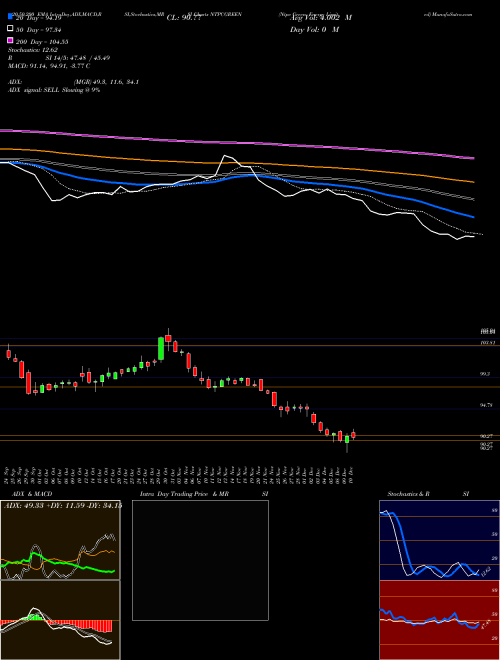Viewport: 500px width, 660px height.
Task: Select the '200 Day = 104.55' legend text
Action: coord(42,42)
